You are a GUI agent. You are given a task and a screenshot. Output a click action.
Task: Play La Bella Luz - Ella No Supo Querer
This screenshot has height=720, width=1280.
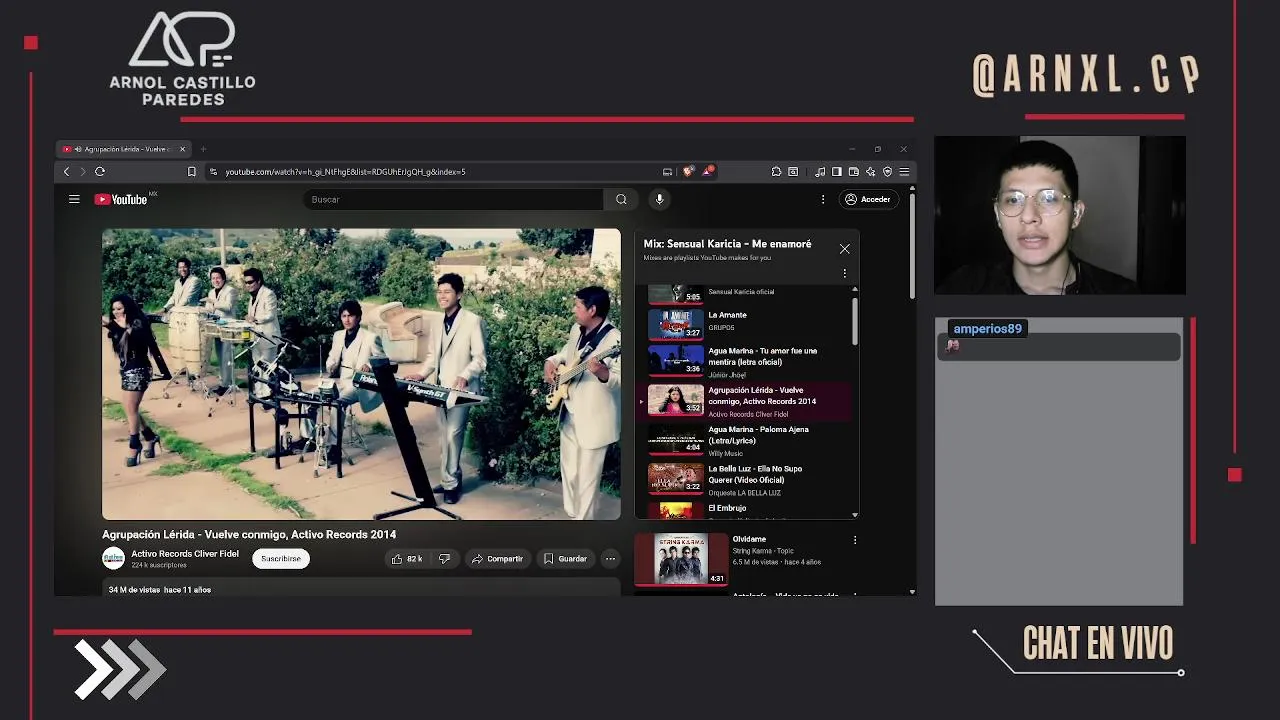745,480
